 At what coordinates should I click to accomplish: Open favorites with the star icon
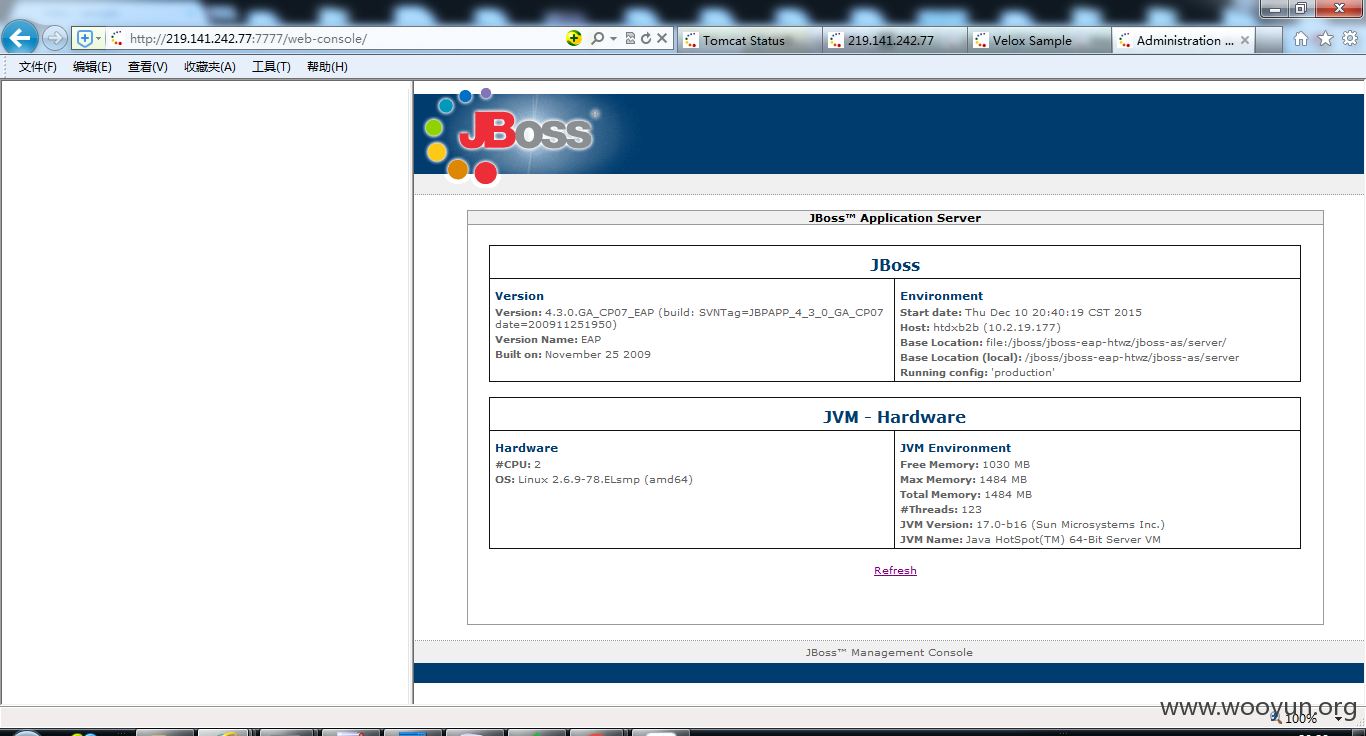pos(1325,39)
